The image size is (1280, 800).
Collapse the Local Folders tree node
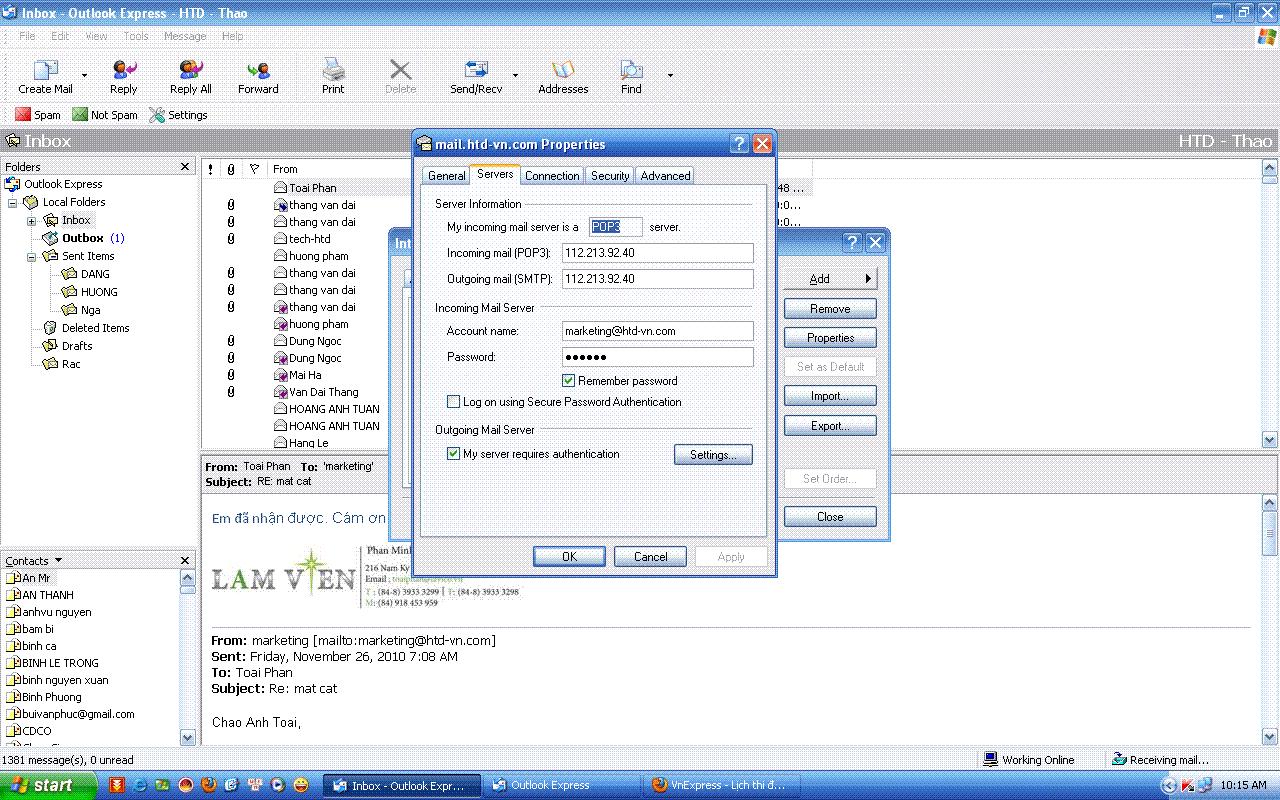click(x=13, y=202)
